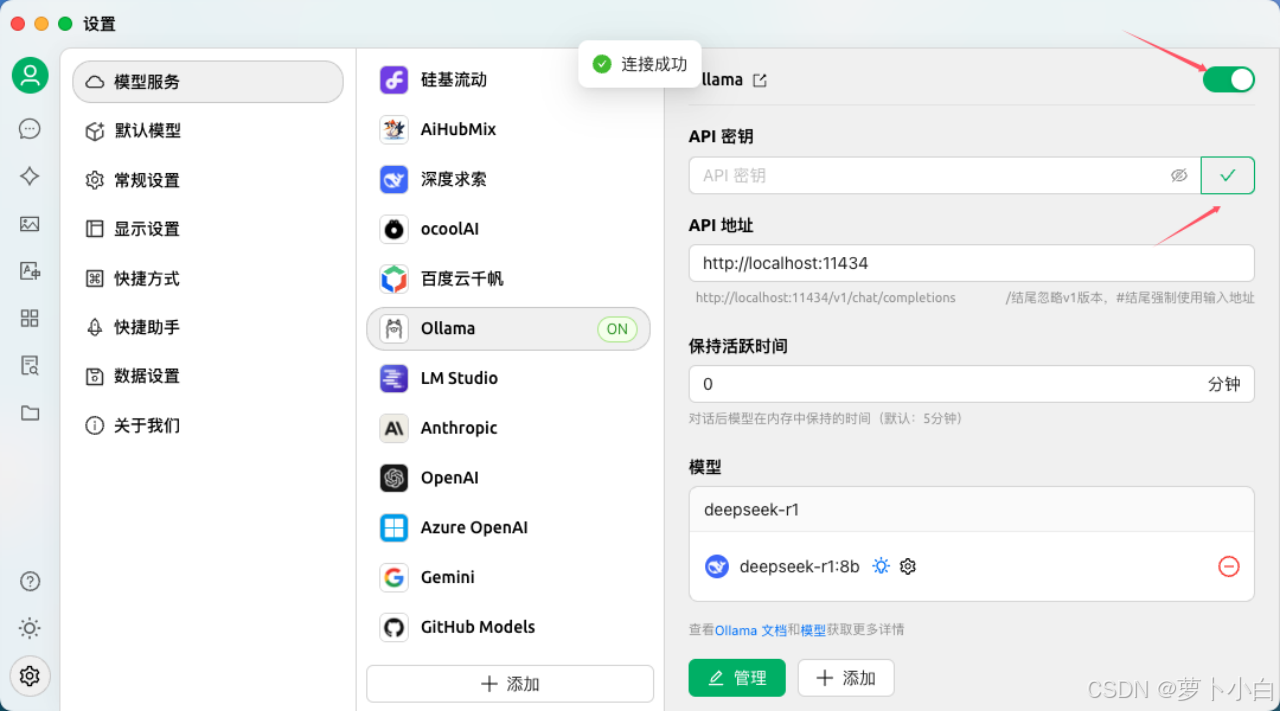Select 数据设置 settings menu

click(x=208, y=376)
